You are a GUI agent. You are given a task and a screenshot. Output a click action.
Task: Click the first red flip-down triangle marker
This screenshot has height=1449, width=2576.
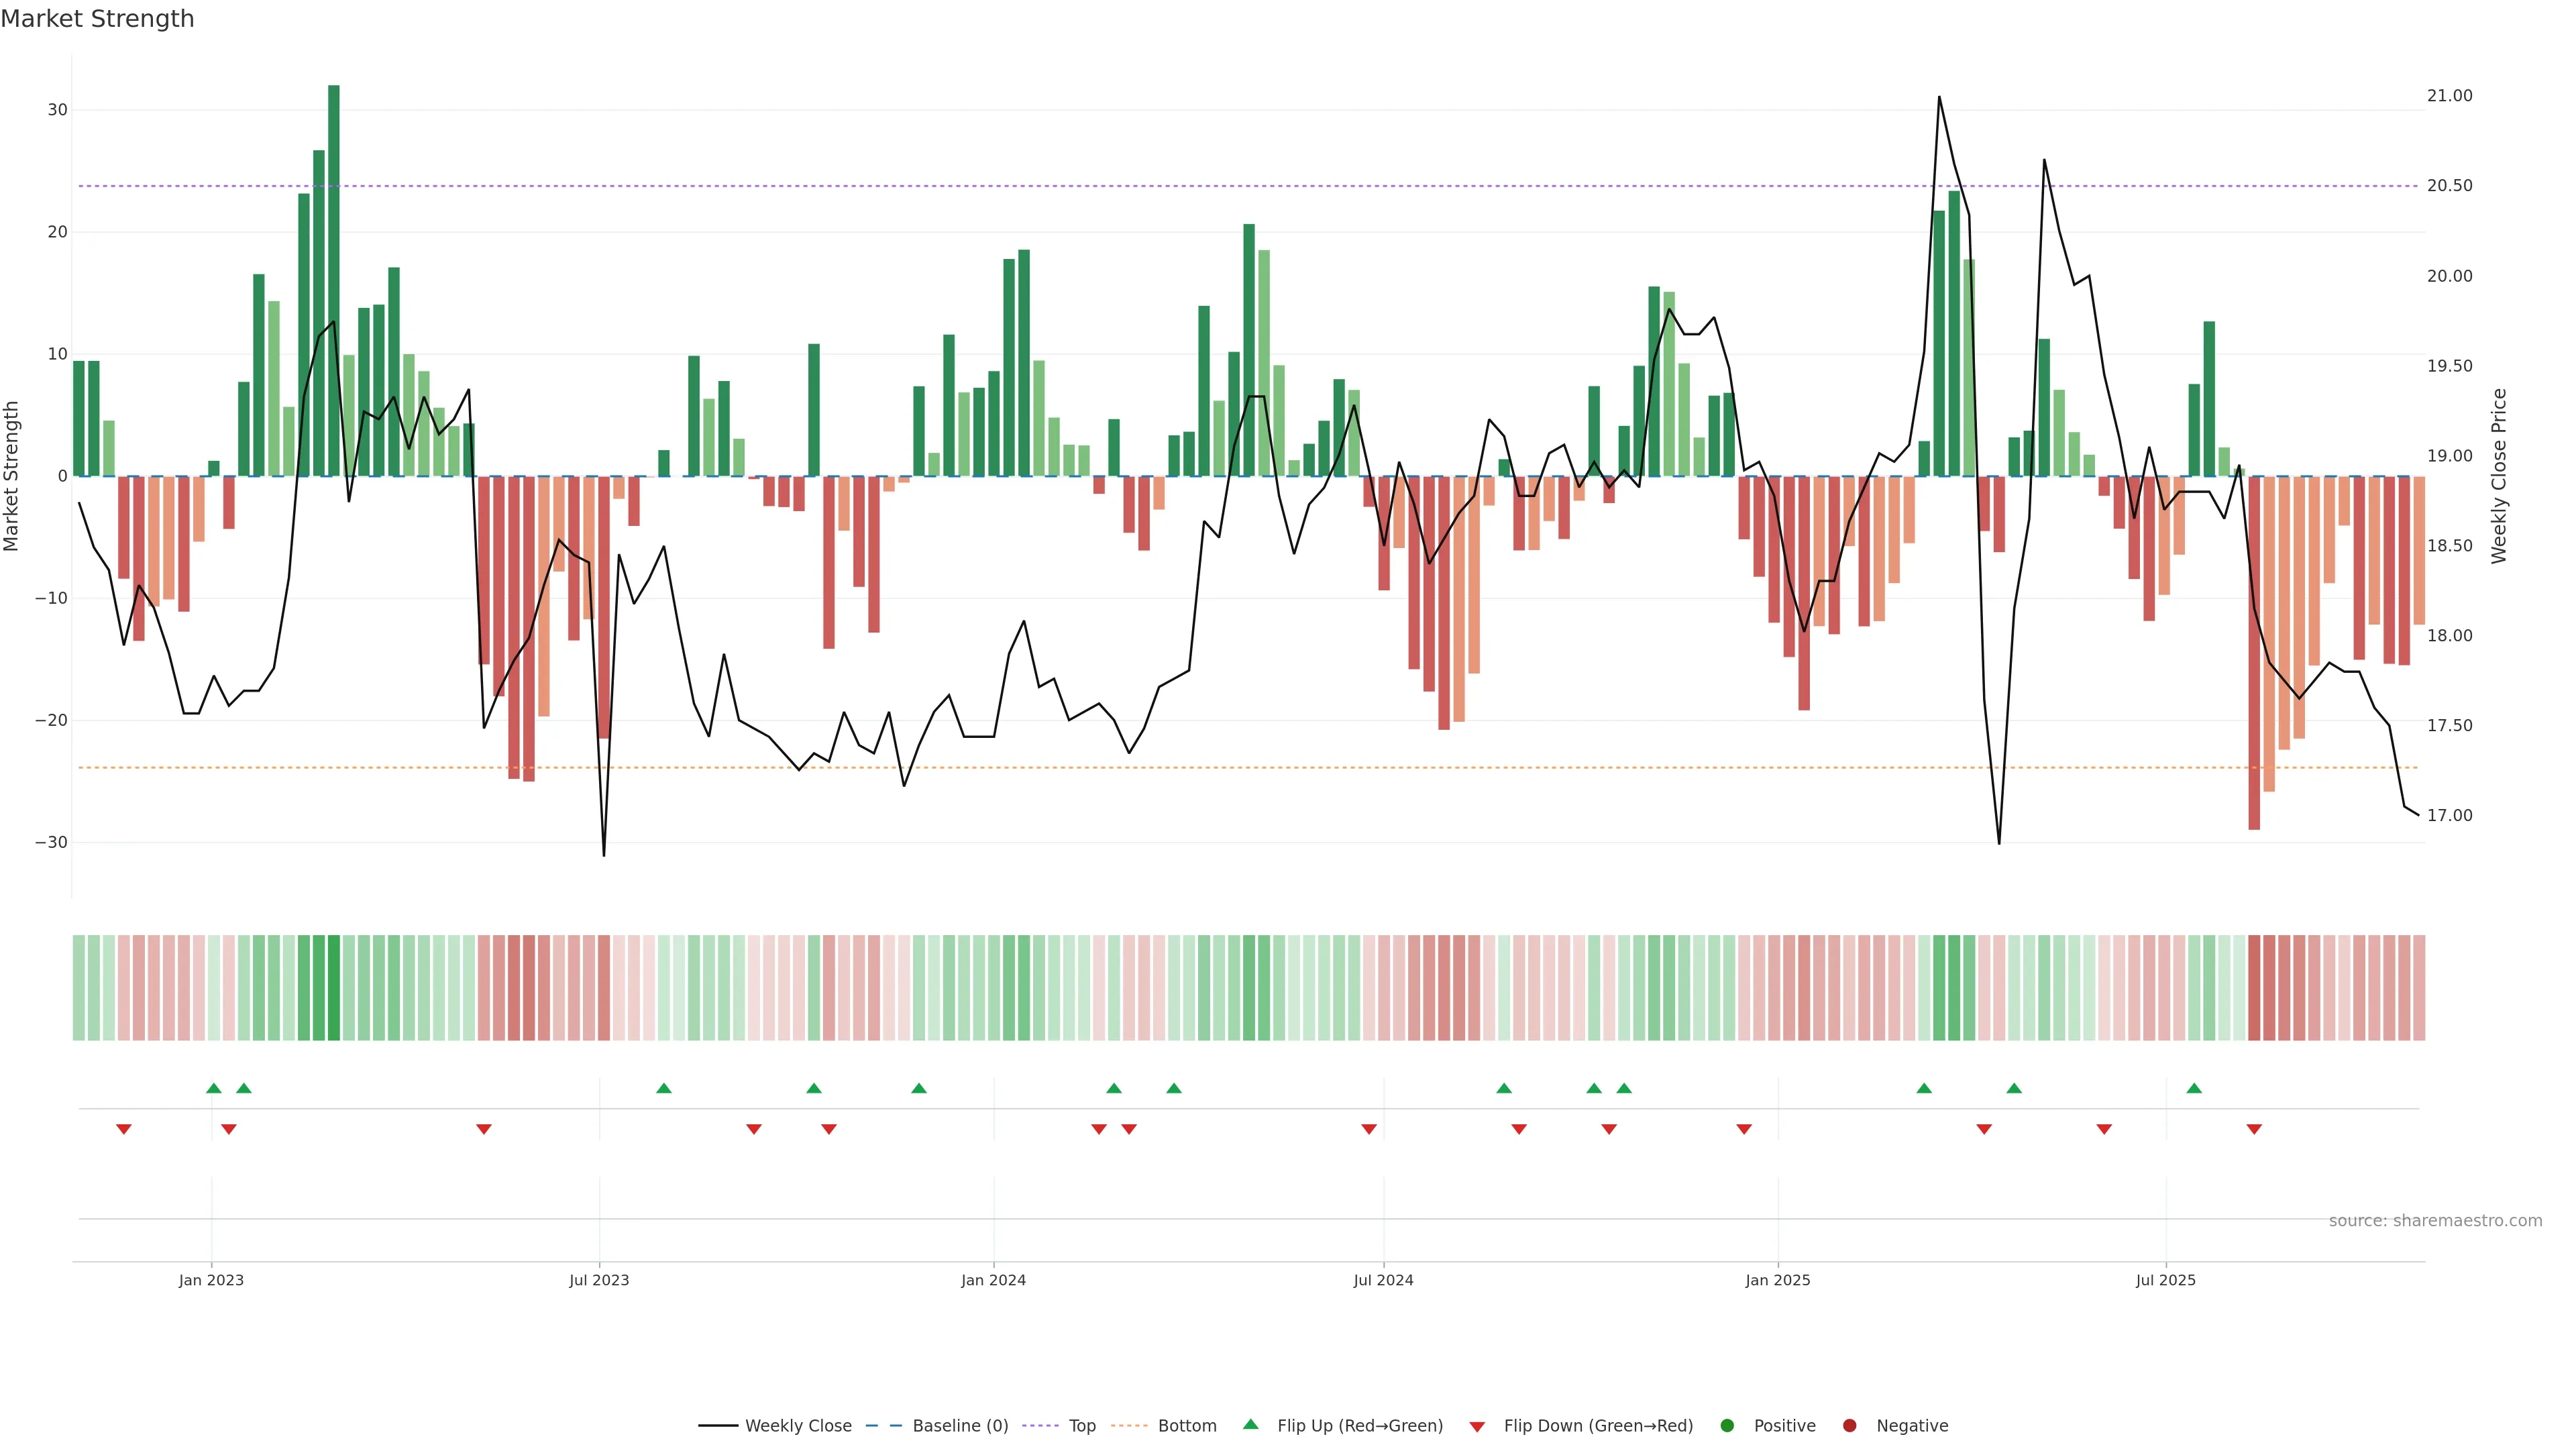click(124, 1129)
